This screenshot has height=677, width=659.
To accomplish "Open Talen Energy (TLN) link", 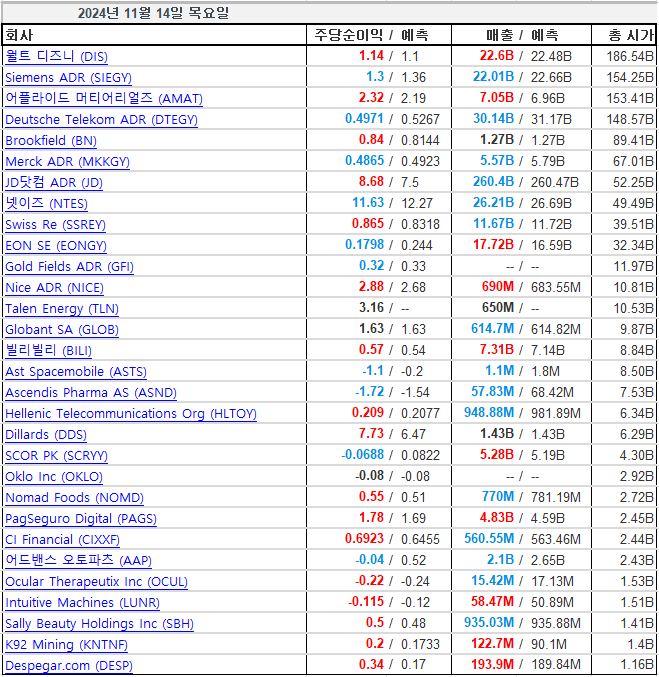I will (62, 309).
